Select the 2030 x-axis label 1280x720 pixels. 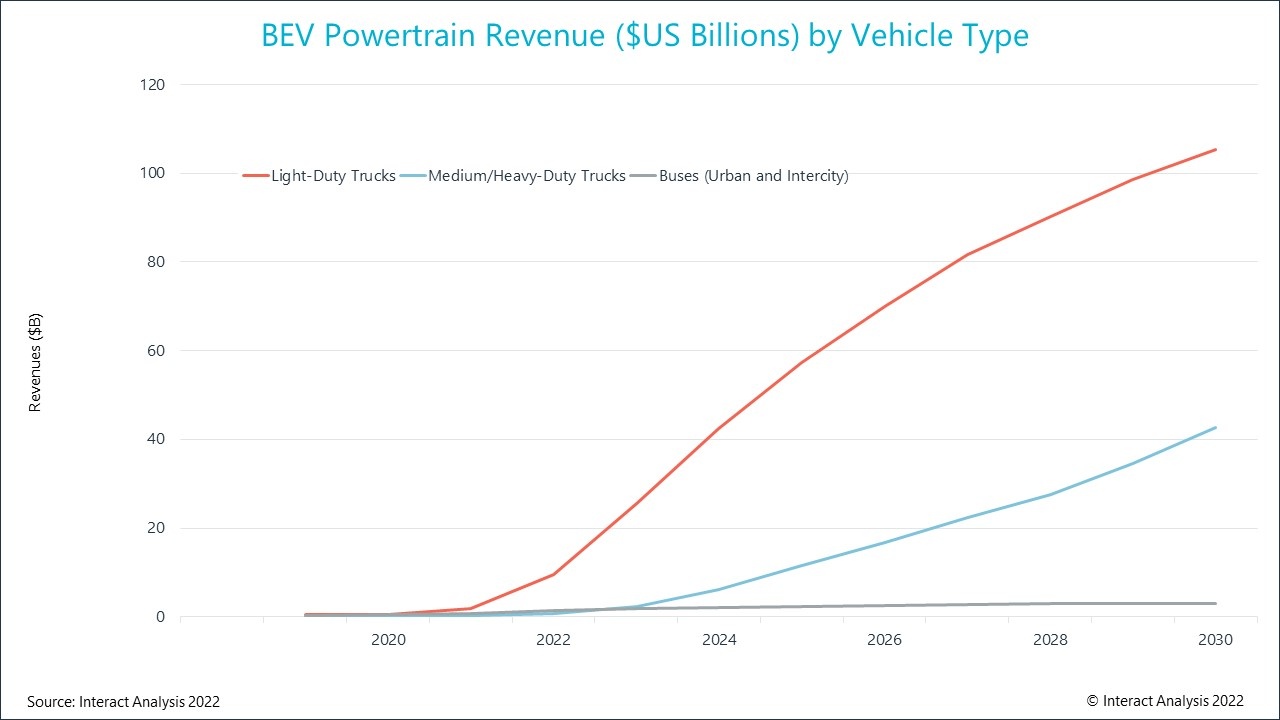1215,640
